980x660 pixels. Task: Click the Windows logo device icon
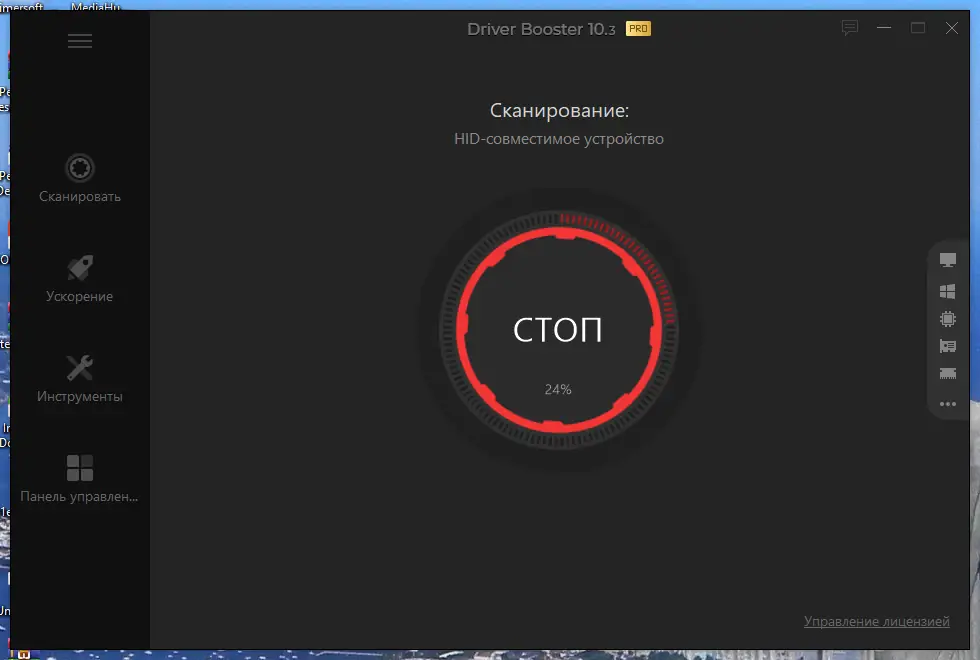click(947, 291)
